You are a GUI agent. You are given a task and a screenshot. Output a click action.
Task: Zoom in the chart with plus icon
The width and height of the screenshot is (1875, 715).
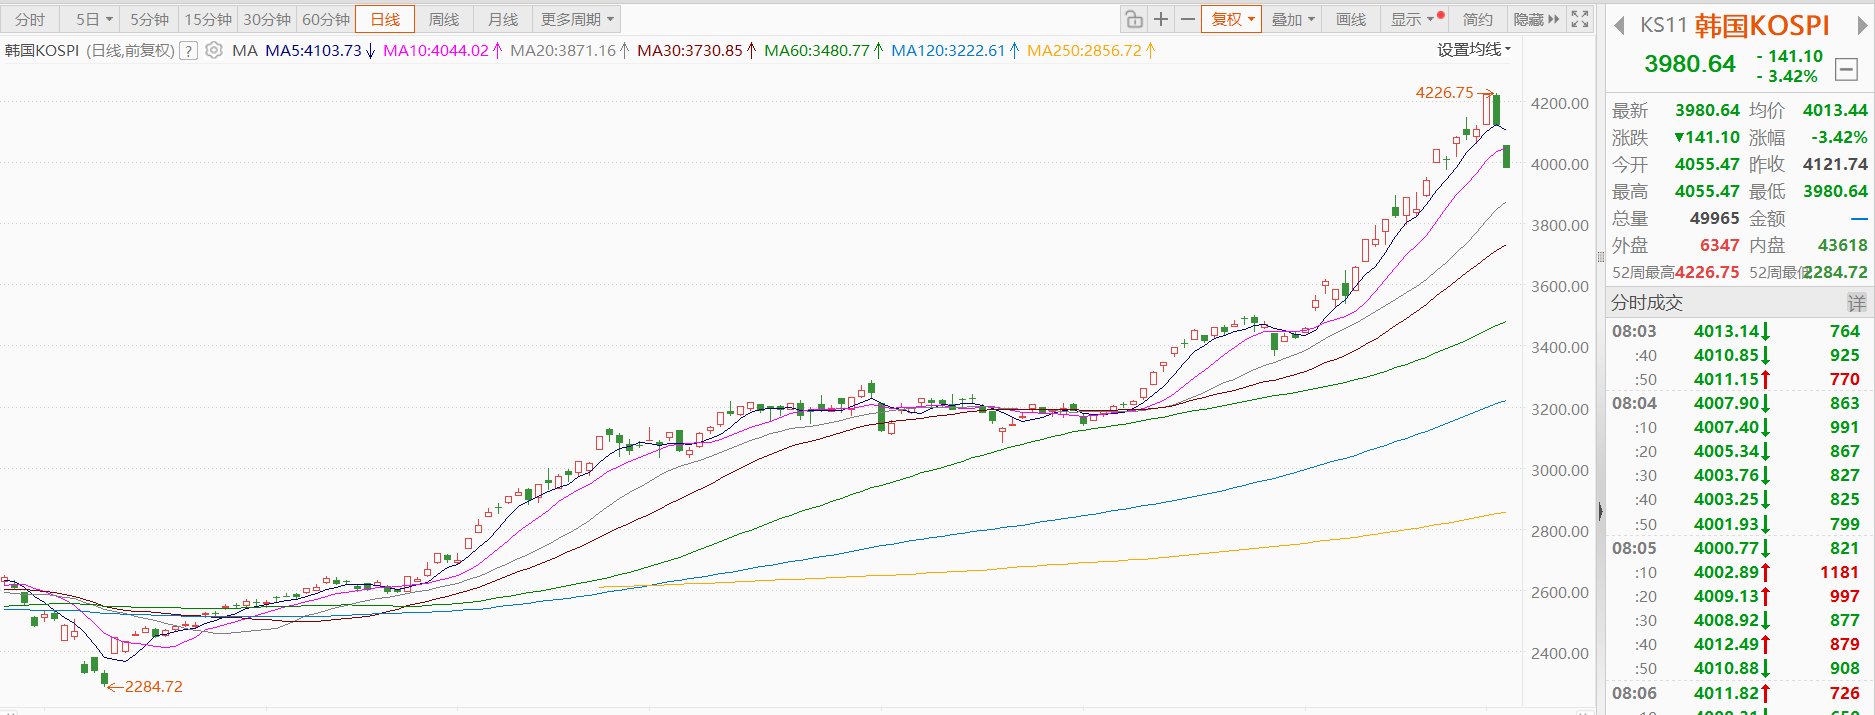(1160, 19)
